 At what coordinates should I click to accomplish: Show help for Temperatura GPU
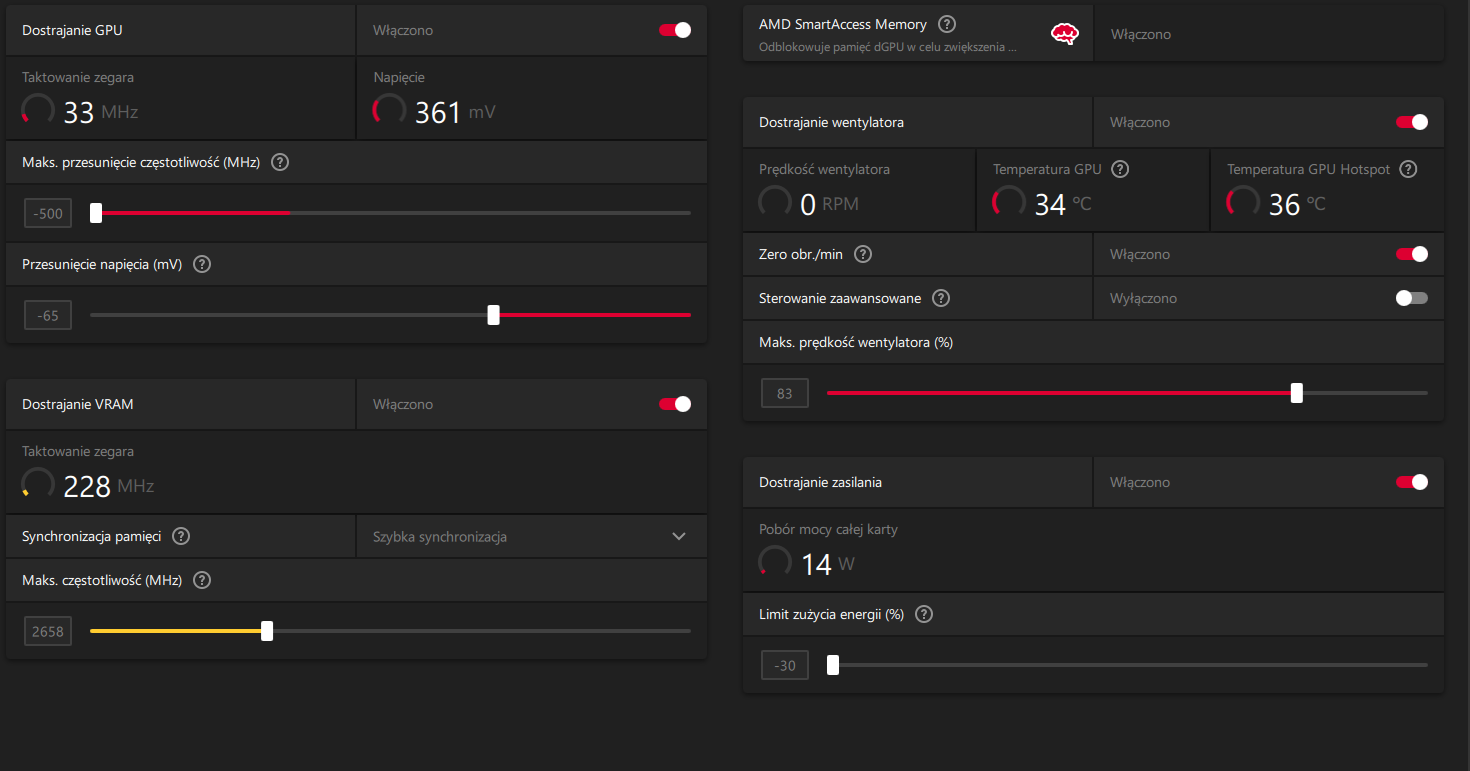[1120, 169]
